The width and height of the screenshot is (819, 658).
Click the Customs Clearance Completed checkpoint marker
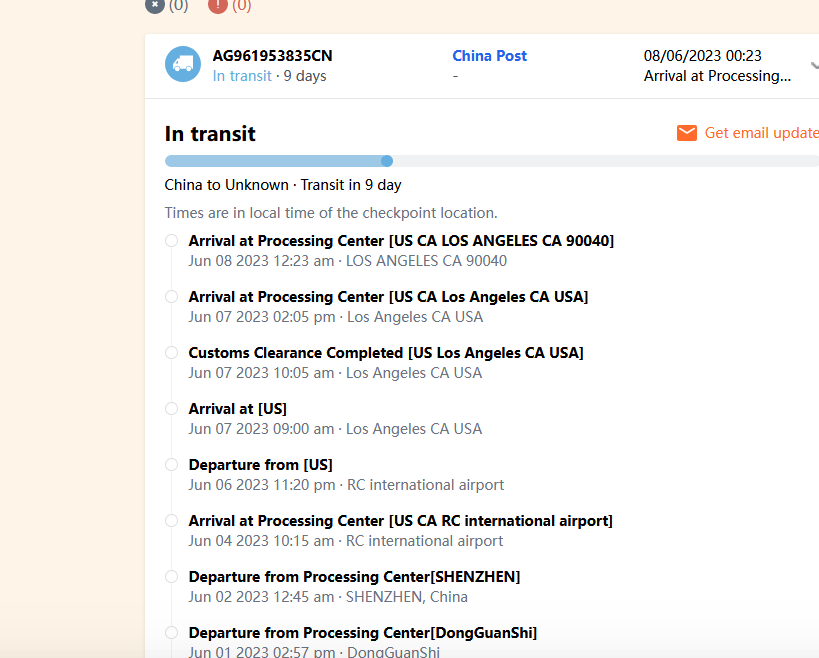(x=171, y=353)
